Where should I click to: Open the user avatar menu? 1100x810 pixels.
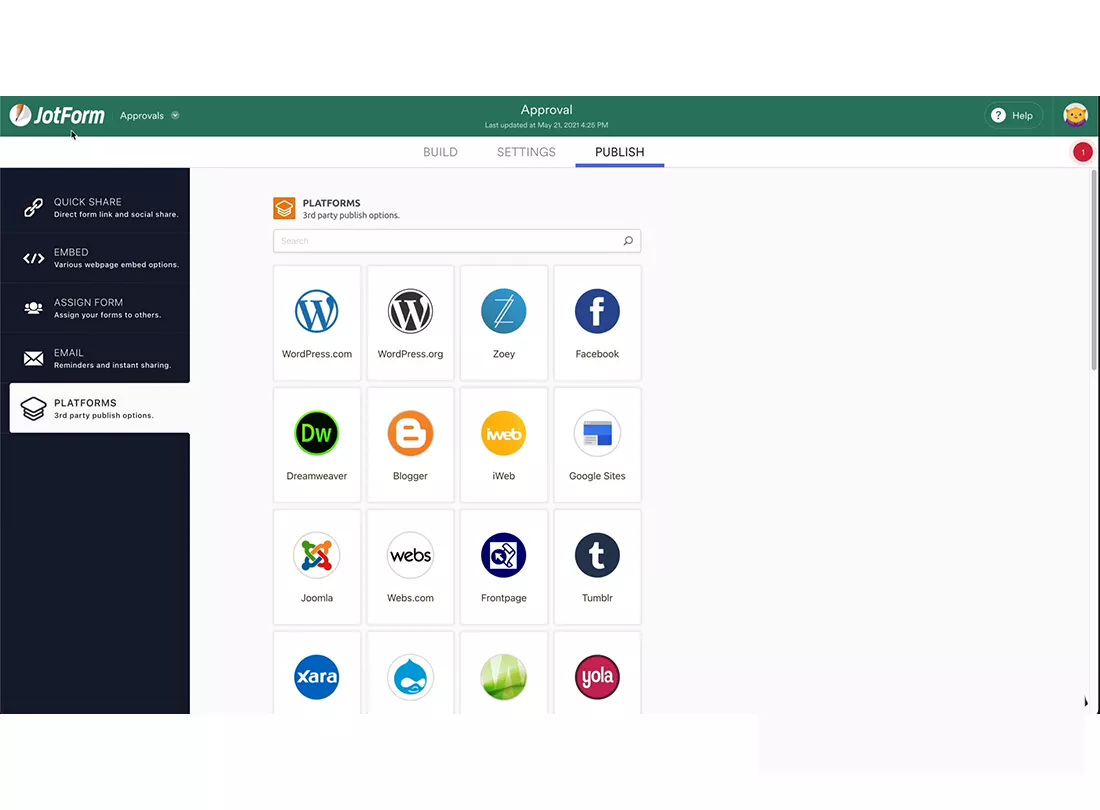pos(1075,115)
